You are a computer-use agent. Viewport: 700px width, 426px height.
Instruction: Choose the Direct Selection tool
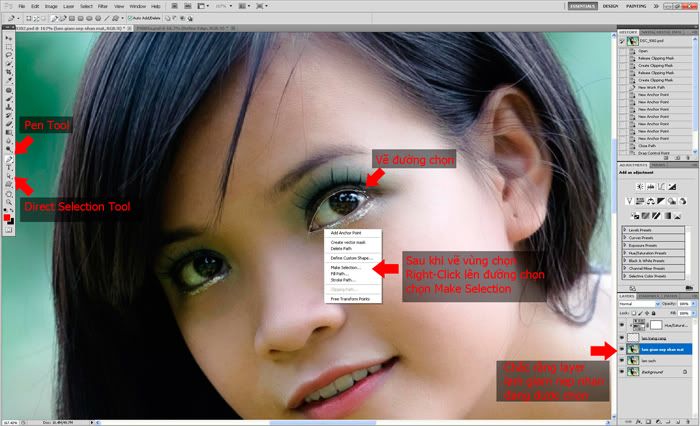point(8,176)
